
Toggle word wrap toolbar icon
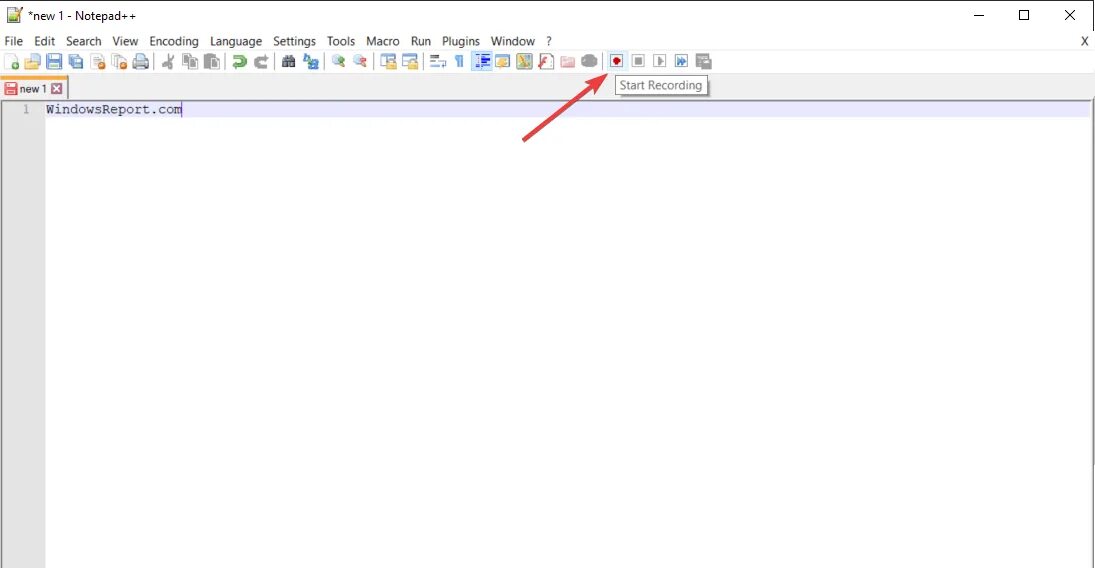pos(438,61)
